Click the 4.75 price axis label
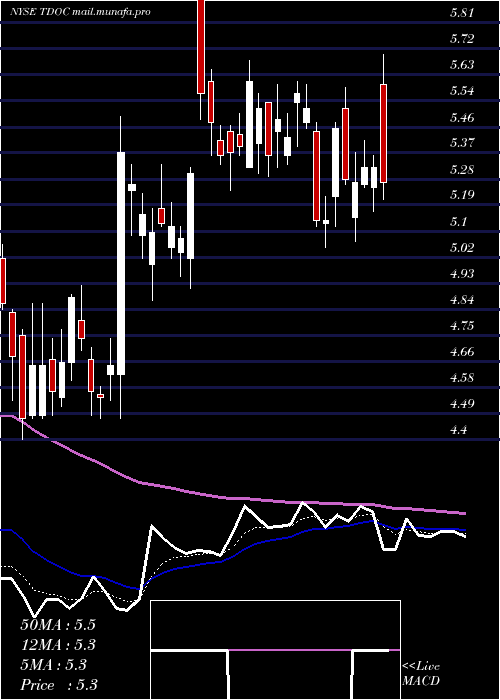The width and height of the screenshot is (500, 700). [x=462, y=326]
